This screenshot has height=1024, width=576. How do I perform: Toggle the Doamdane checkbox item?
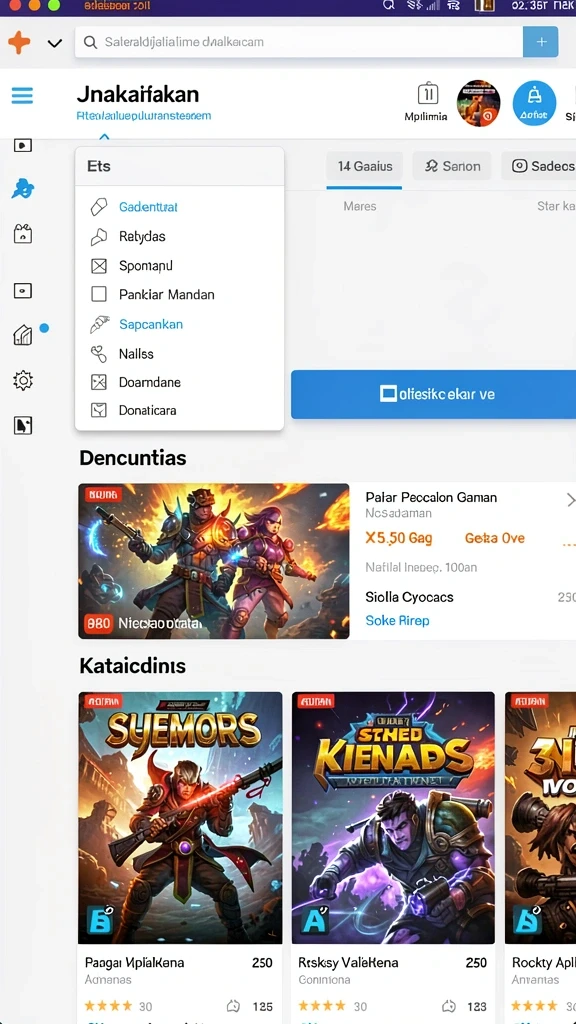click(x=99, y=382)
